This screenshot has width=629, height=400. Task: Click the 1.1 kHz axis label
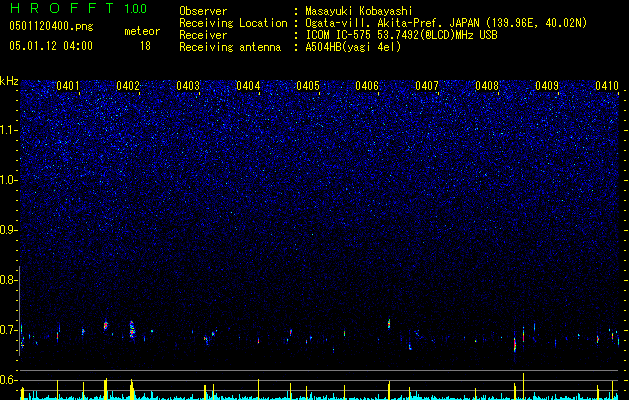pyautogui.click(x=8, y=130)
